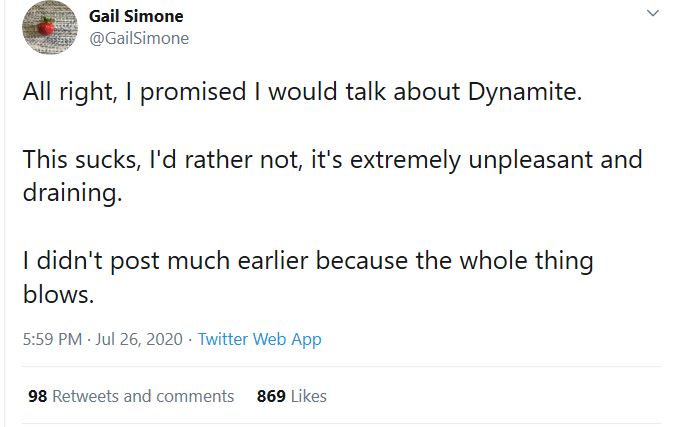View the "Retweets and comments" list
This screenshot has width=676, height=427.
tap(143, 396)
